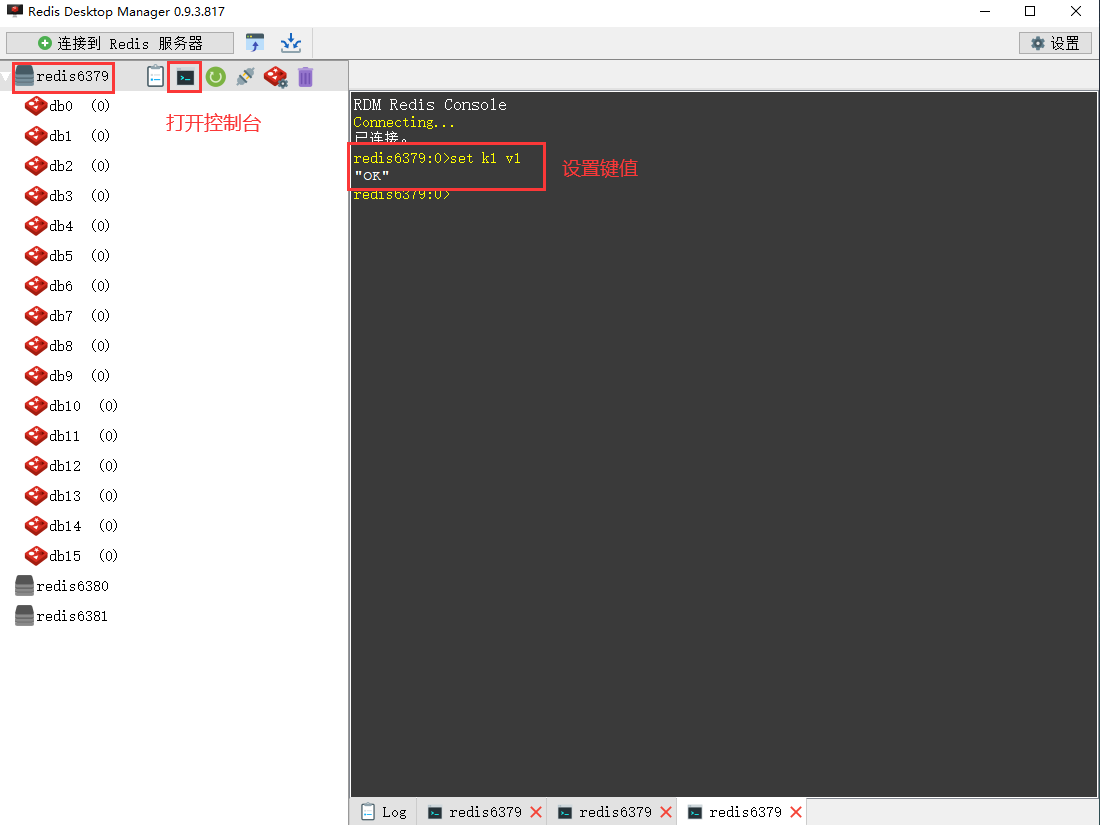Viewport: 1100px width, 825px height.
Task: Click the key count (0) beside db3
Action: click(x=100, y=196)
